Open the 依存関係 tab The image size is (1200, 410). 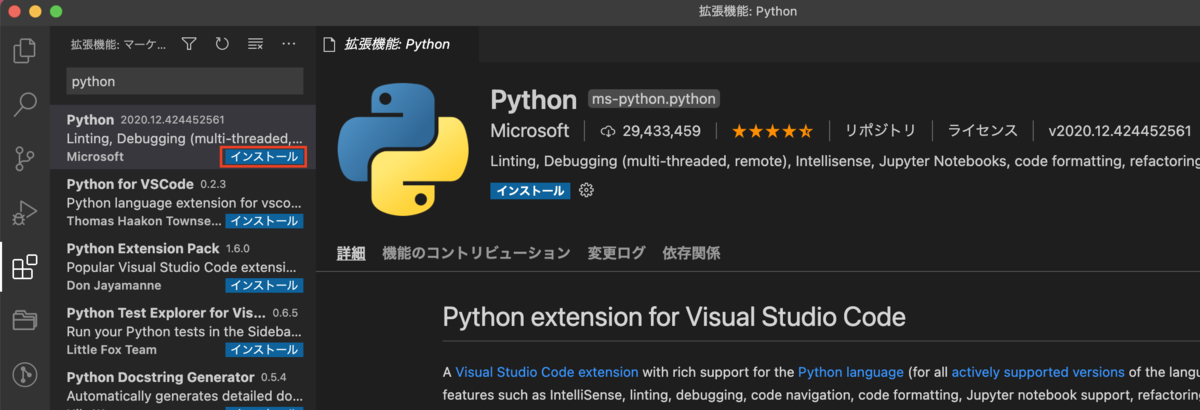pyautogui.click(x=691, y=253)
